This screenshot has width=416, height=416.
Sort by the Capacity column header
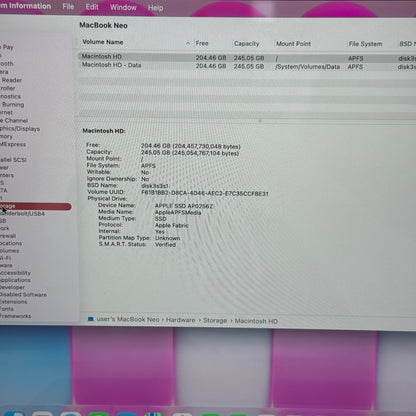(x=246, y=44)
